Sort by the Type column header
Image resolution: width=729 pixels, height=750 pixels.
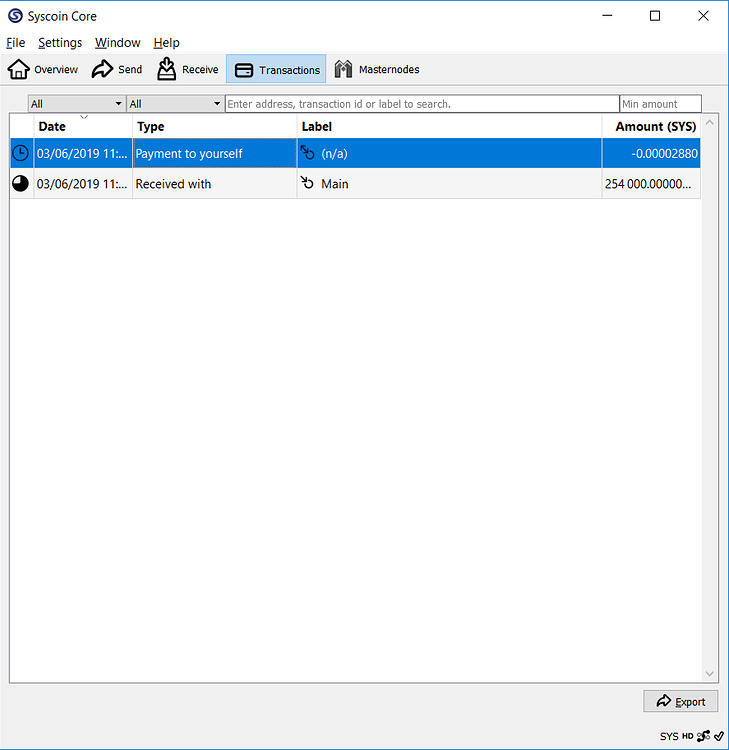click(214, 126)
